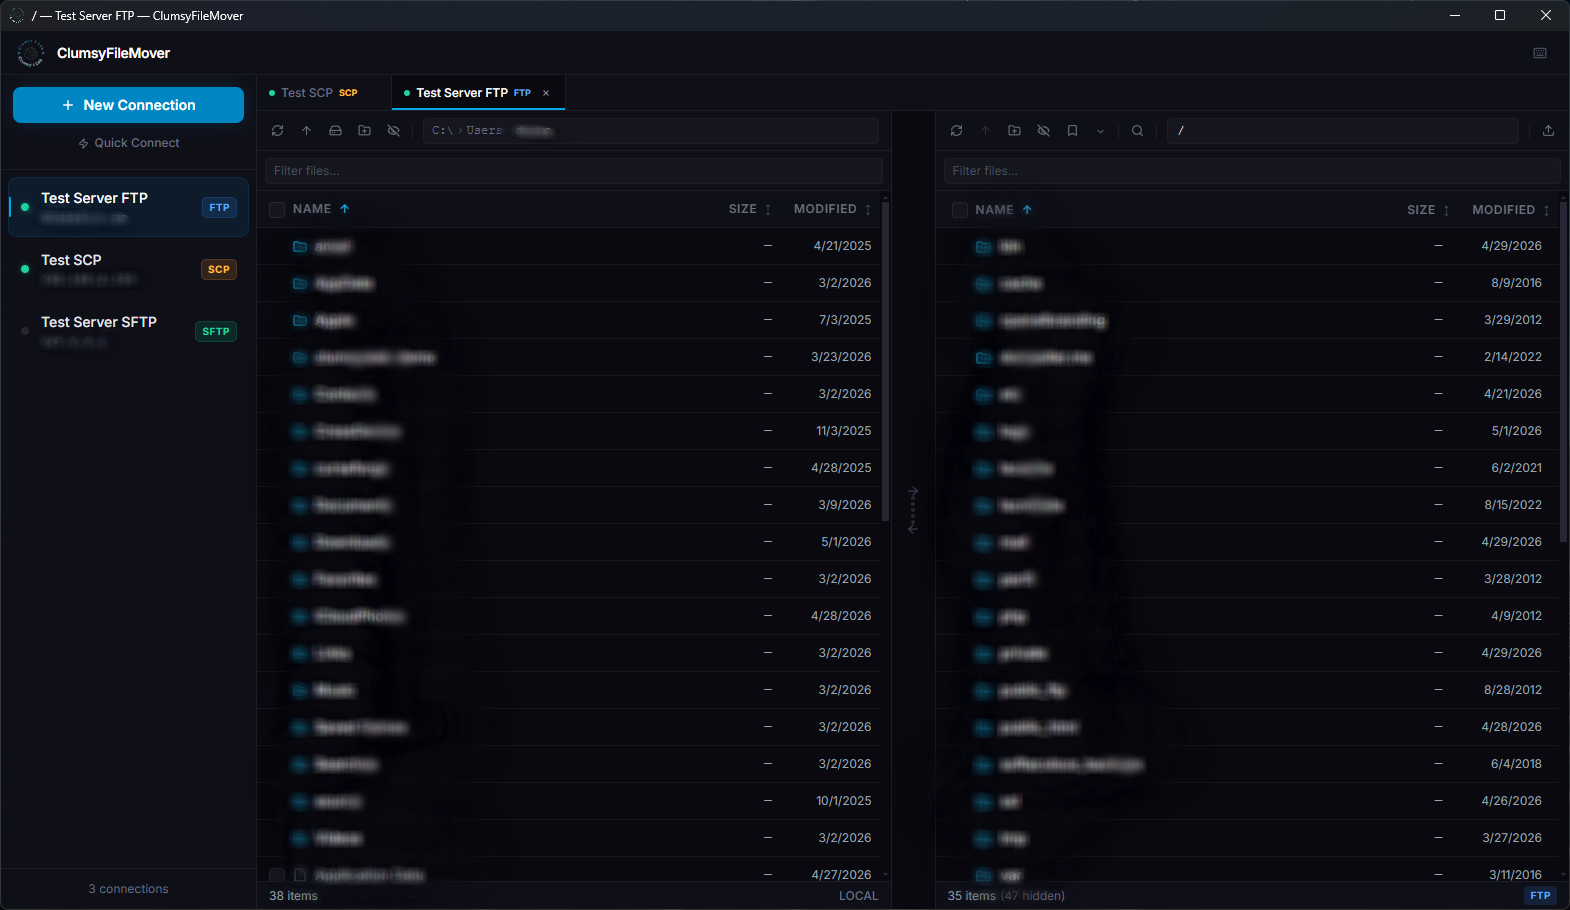Click the upload icon right of remote path
This screenshot has width=1570, height=910.
(1548, 131)
